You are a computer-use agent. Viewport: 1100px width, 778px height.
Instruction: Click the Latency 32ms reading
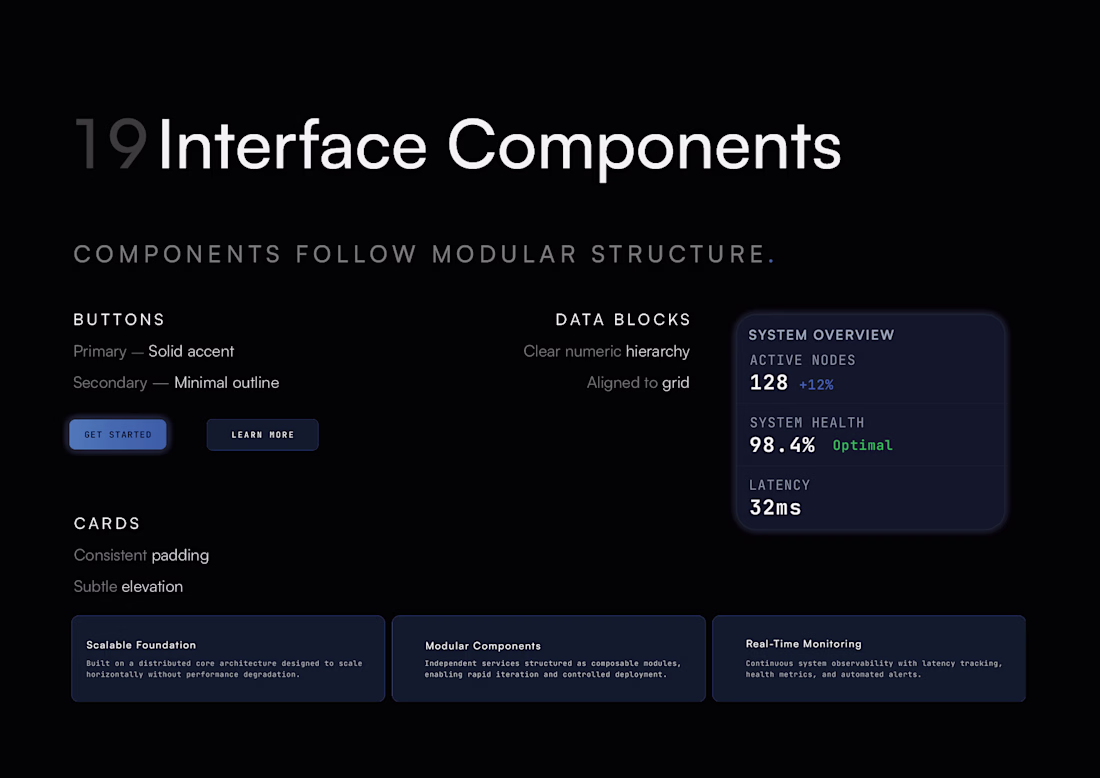coord(775,507)
